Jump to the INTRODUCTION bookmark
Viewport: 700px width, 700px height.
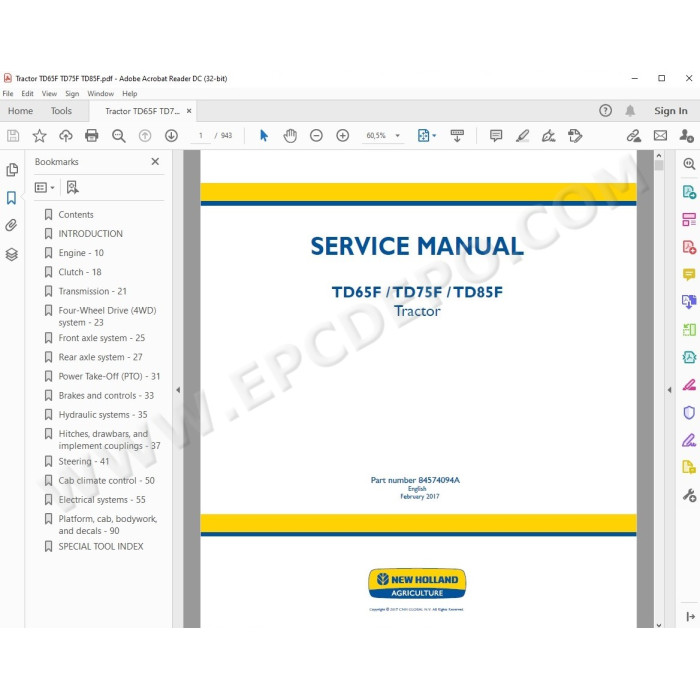pyautogui.click(x=91, y=234)
